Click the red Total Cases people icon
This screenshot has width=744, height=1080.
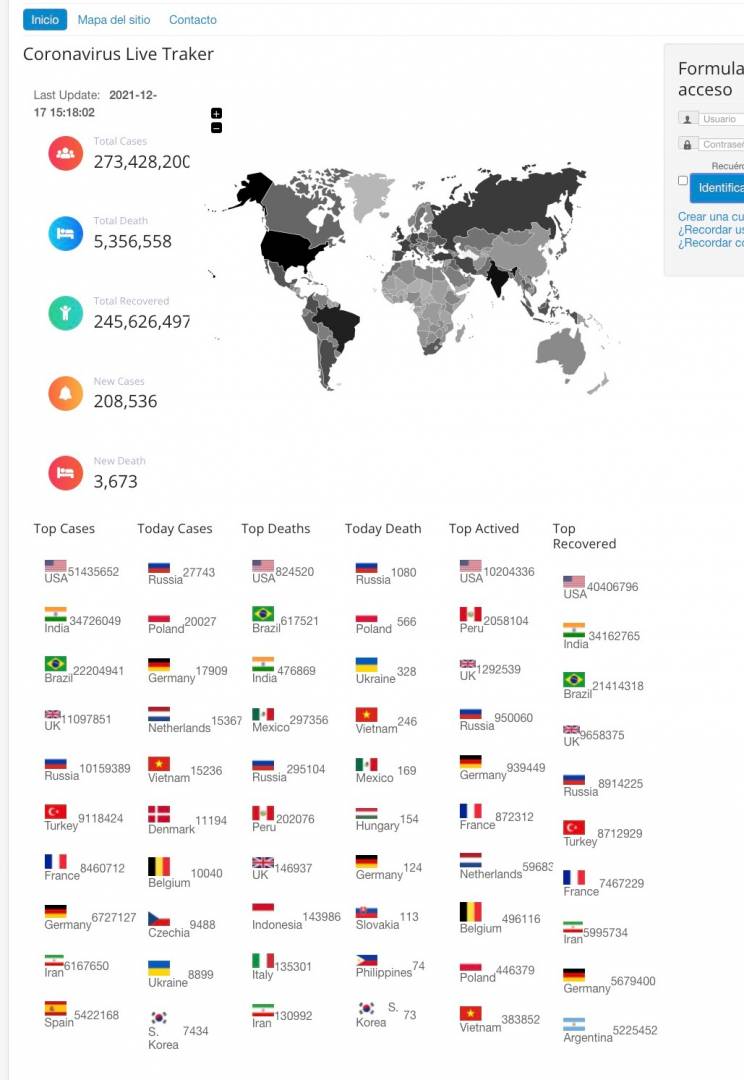coord(65,154)
